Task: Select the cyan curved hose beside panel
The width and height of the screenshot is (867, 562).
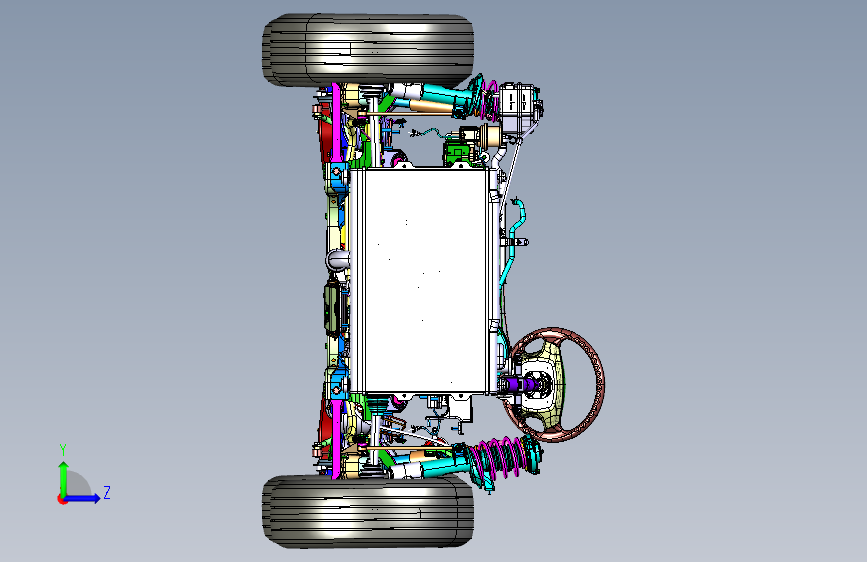Action: [x=513, y=241]
